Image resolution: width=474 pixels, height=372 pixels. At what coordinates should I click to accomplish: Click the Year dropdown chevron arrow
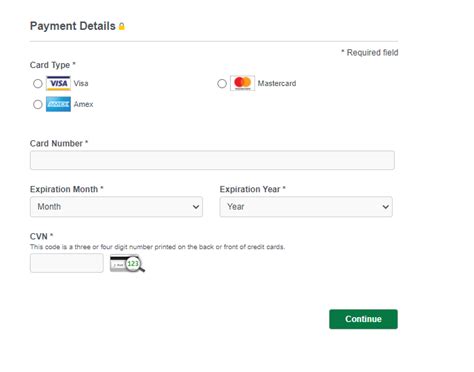click(x=386, y=207)
